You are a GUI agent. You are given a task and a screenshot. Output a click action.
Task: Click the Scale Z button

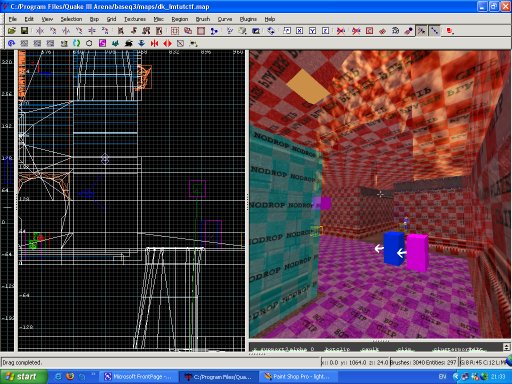(x=325, y=31)
